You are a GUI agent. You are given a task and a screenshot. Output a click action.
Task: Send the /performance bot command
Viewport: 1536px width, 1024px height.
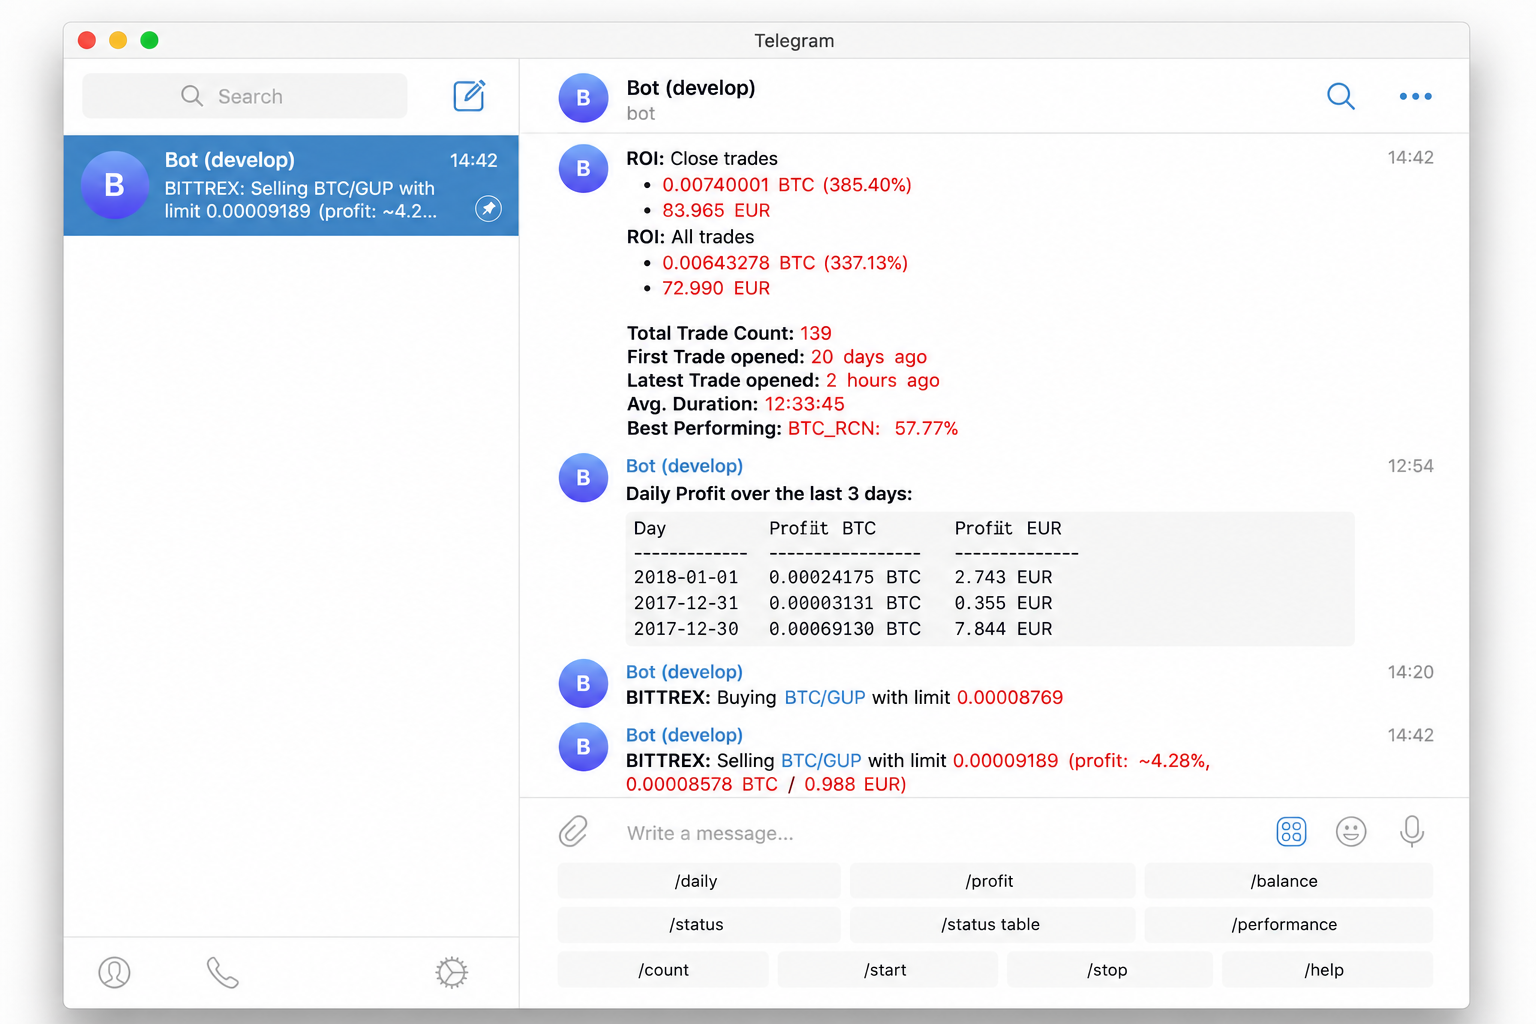point(1287,925)
